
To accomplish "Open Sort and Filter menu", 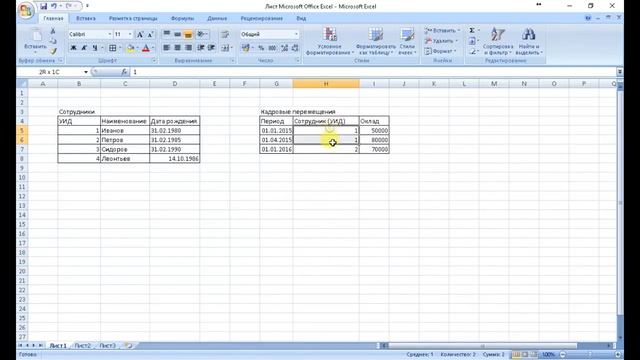I will pos(498,41).
